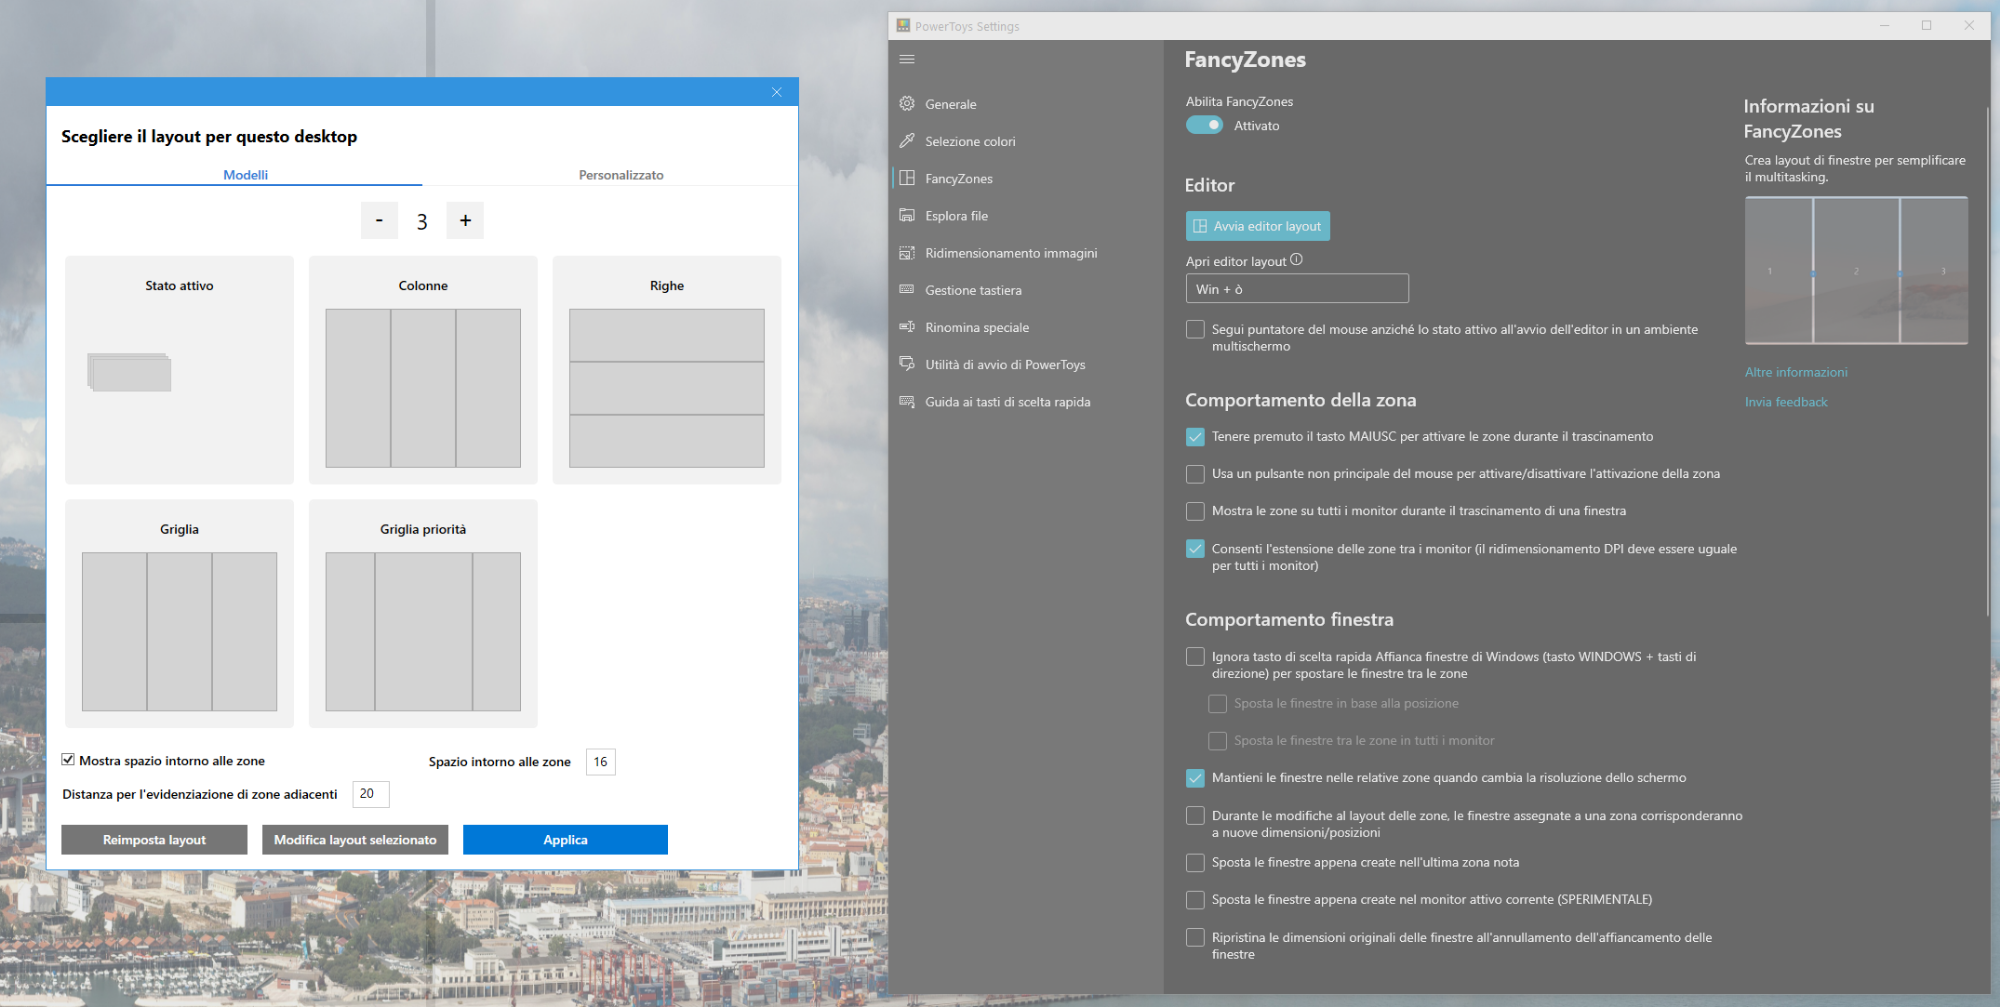Image resolution: width=2000 pixels, height=1007 pixels.
Task: Check Sposta le finestre nel monitor attivo corrente (SPERIMENTALE)
Action: 1195,899
